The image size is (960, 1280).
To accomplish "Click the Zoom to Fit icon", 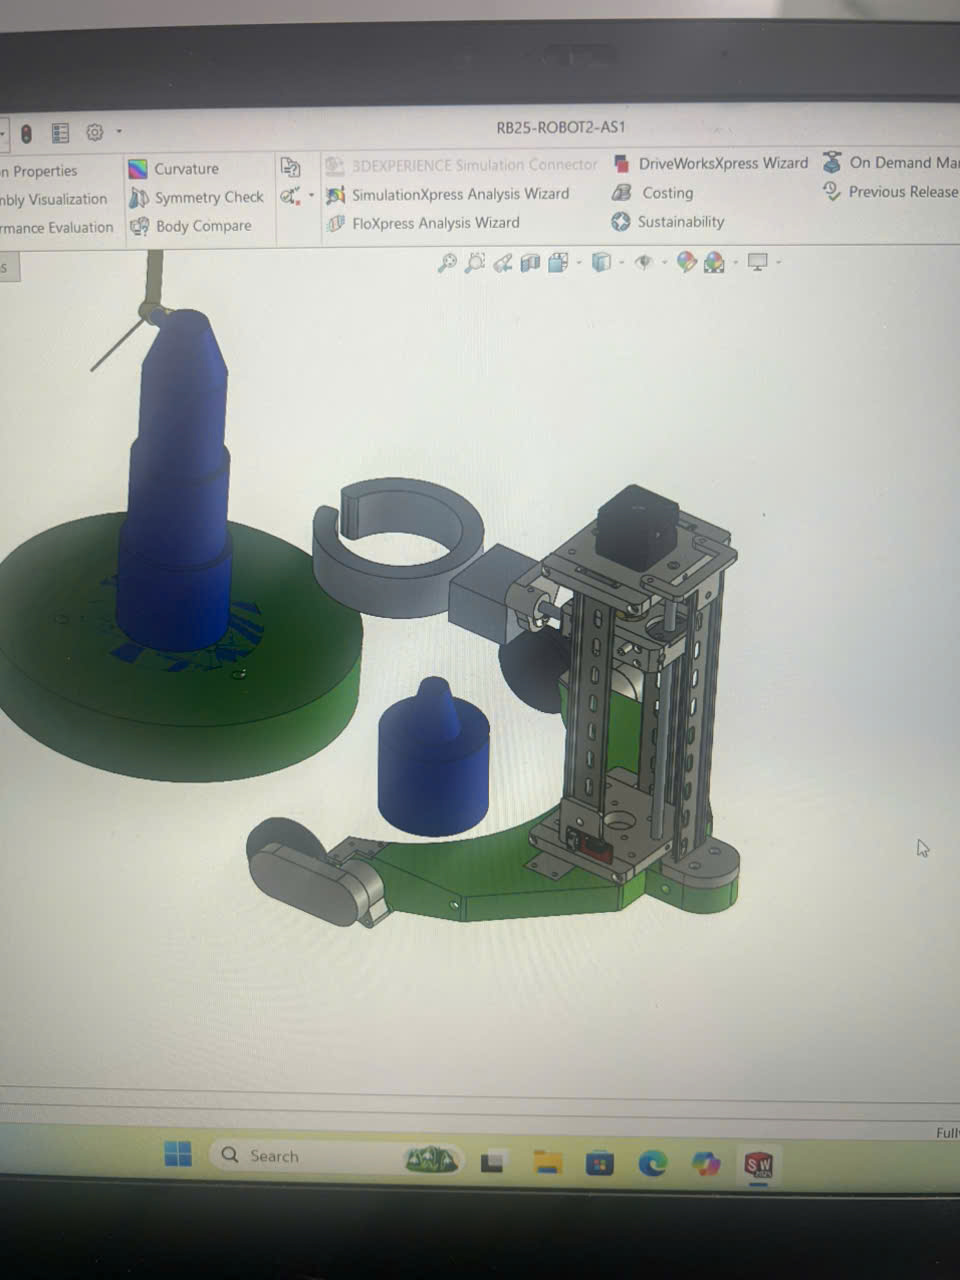I will pyautogui.click(x=447, y=263).
